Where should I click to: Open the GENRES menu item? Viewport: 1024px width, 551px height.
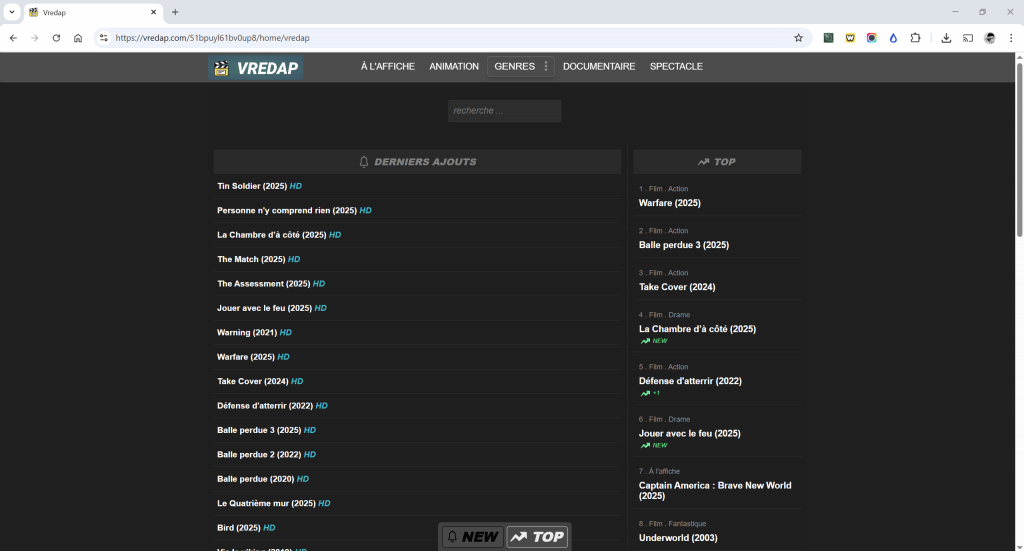515,67
